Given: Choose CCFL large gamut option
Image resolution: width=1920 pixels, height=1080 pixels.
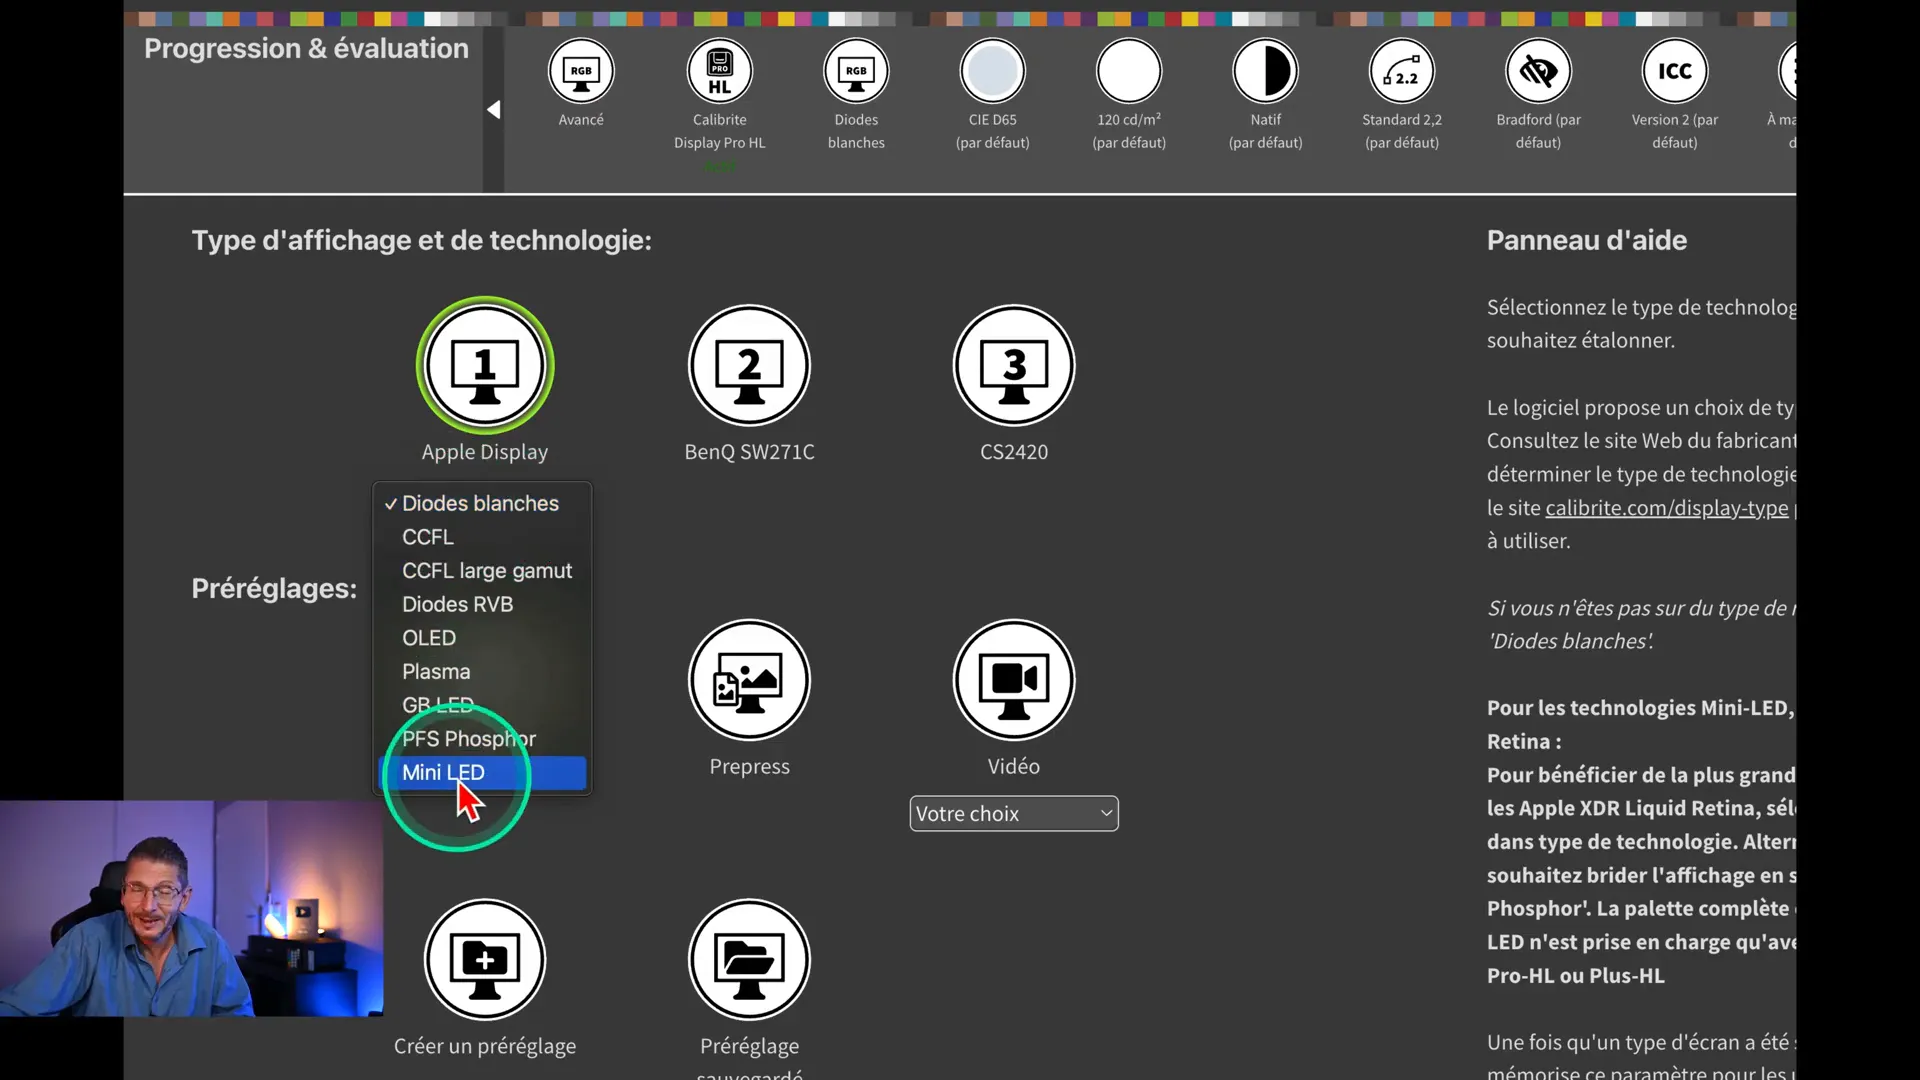Looking at the screenshot, I should pos(481,571).
